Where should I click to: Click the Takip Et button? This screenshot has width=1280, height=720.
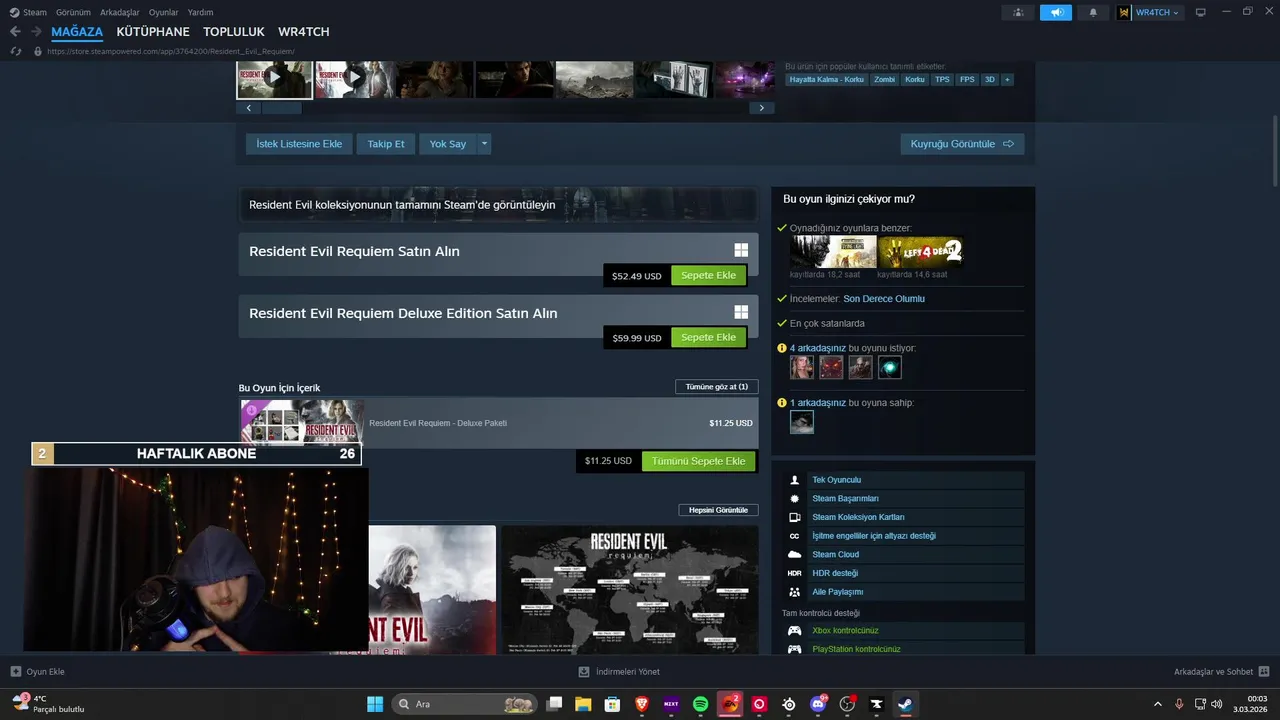point(386,144)
